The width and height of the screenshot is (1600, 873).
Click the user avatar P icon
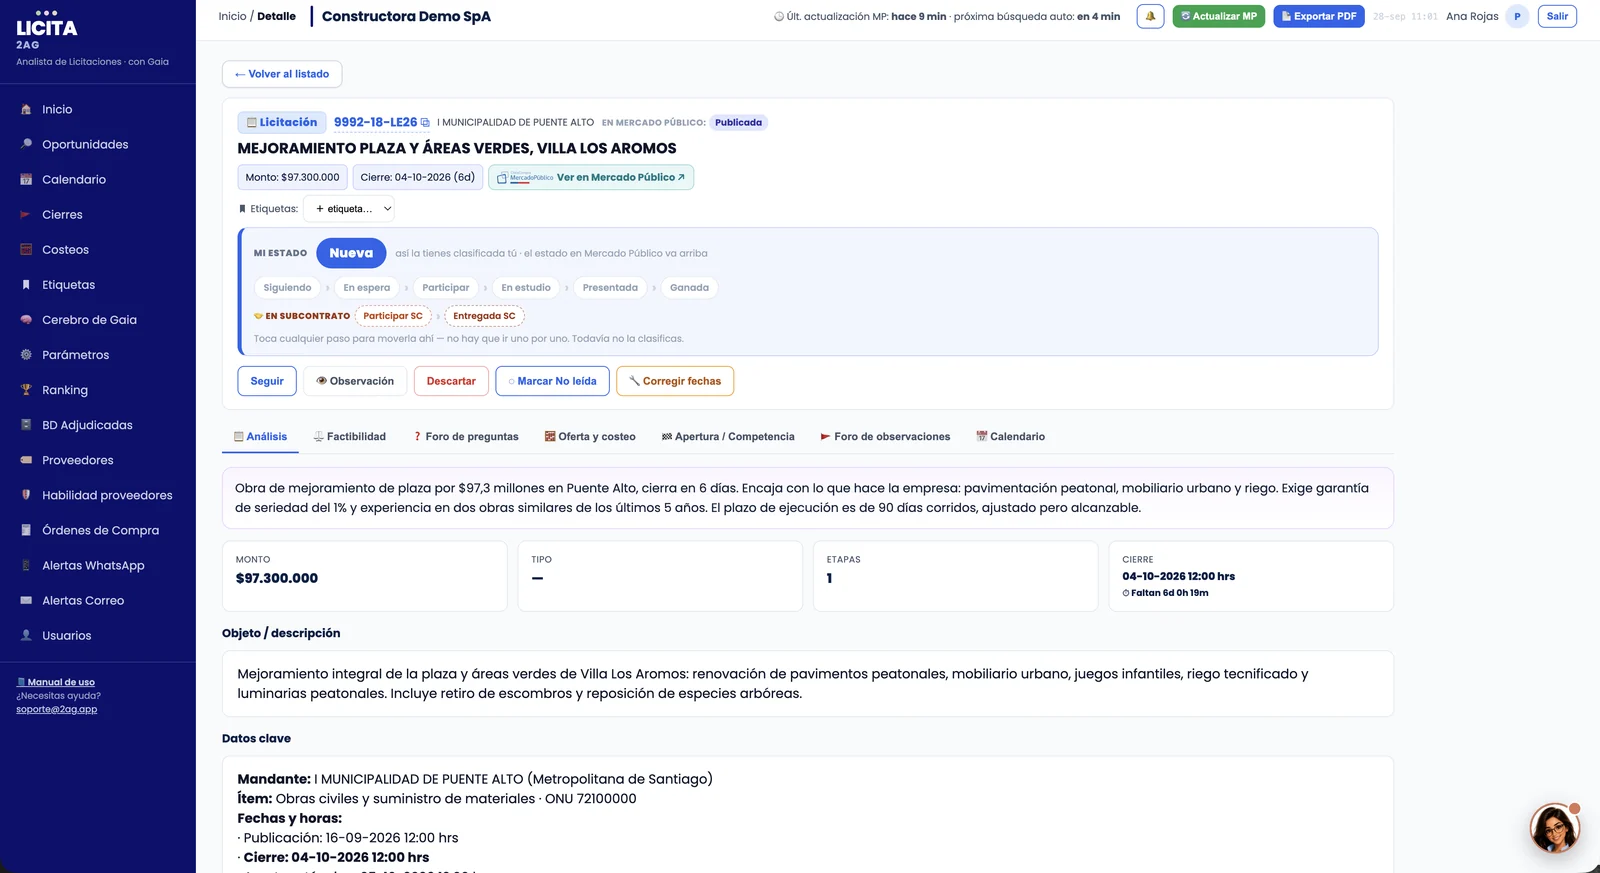[1517, 16]
